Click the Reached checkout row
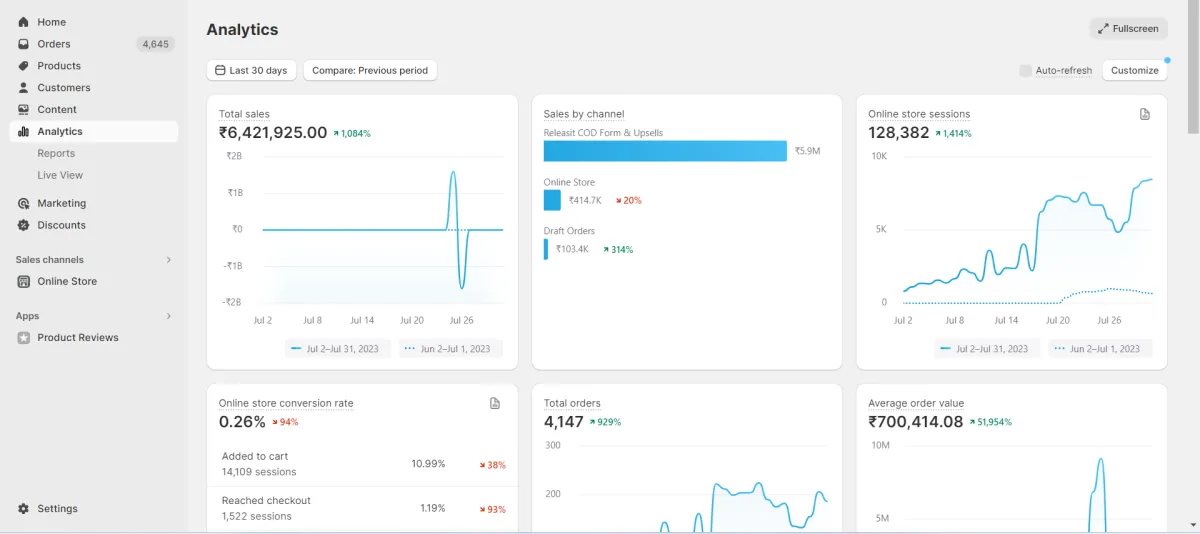Screen dimensions: 1200x534 click(x=363, y=508)
